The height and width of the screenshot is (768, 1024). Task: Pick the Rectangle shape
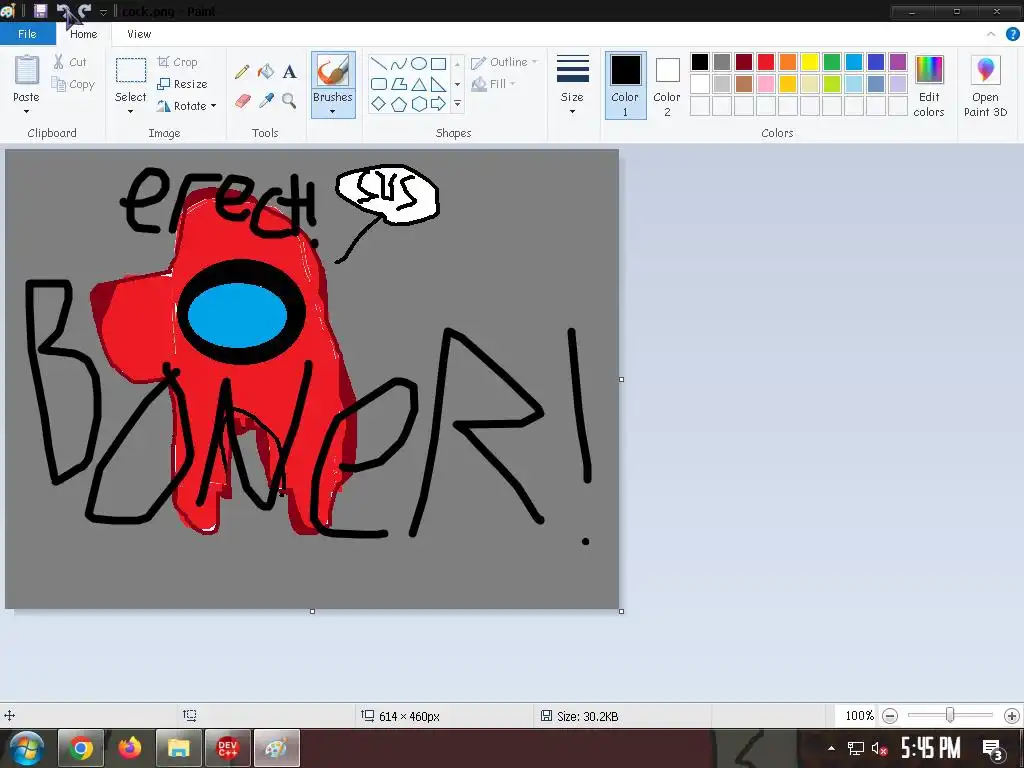point(439,63)
